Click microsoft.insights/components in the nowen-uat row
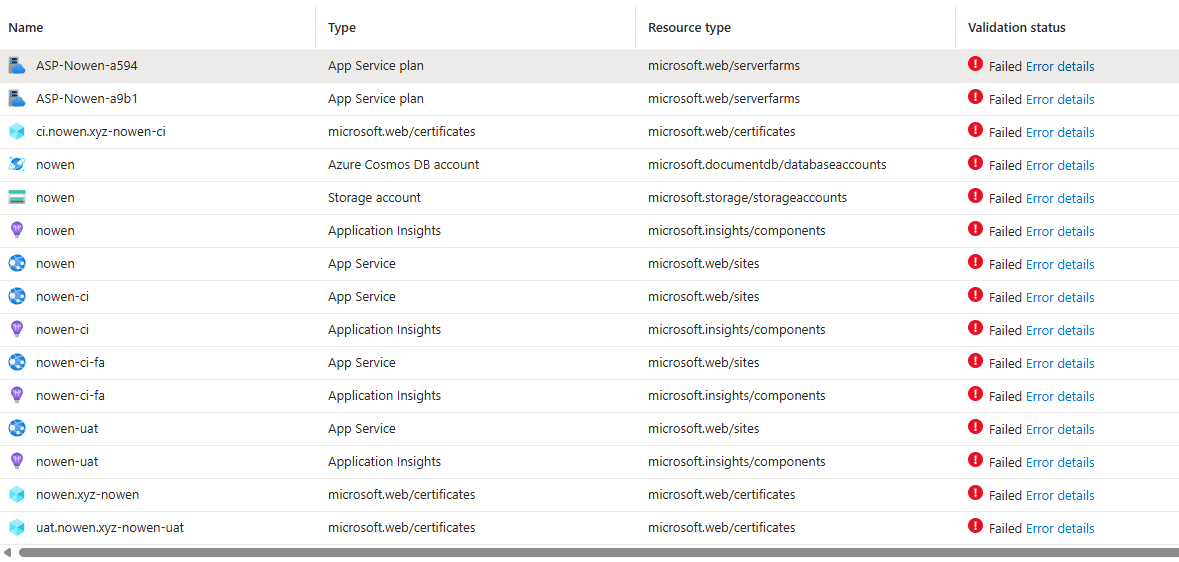The image size is (1179, 562). coord(737,461)
